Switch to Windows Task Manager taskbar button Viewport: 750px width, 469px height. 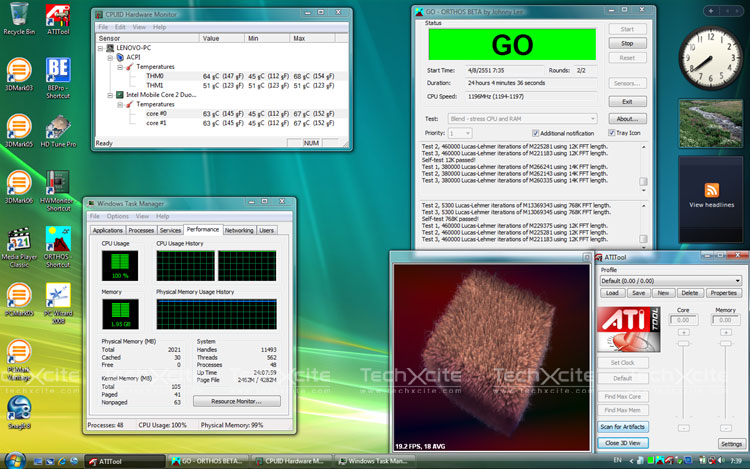375,461
